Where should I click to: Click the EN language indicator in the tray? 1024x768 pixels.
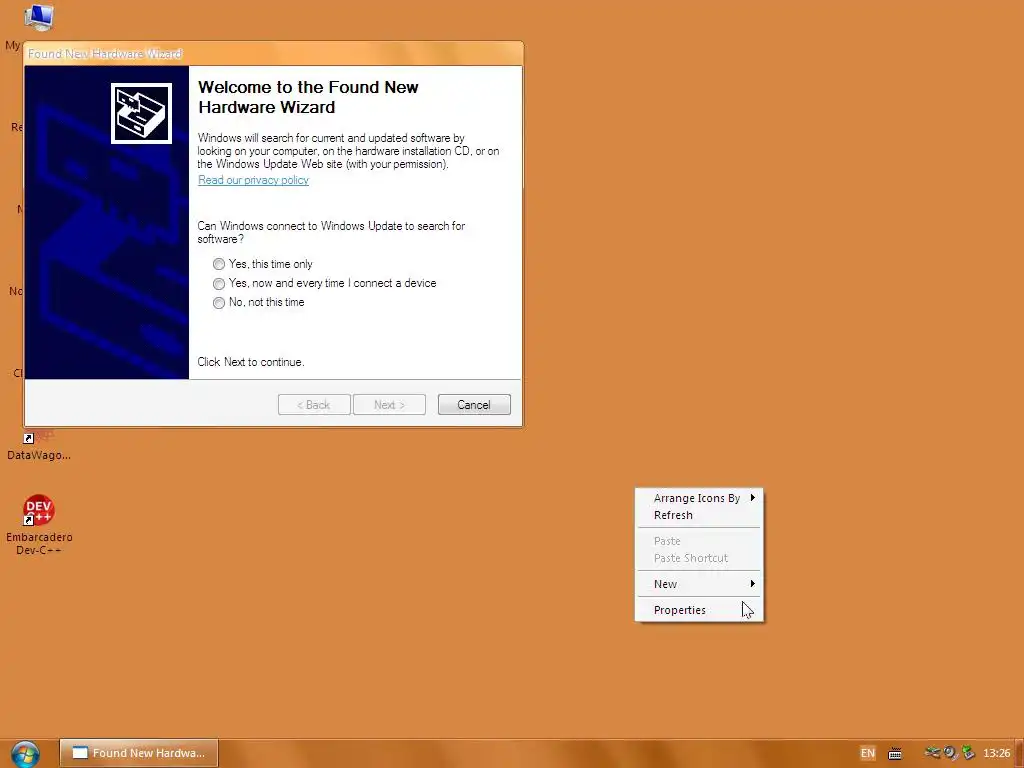[867, 753]
